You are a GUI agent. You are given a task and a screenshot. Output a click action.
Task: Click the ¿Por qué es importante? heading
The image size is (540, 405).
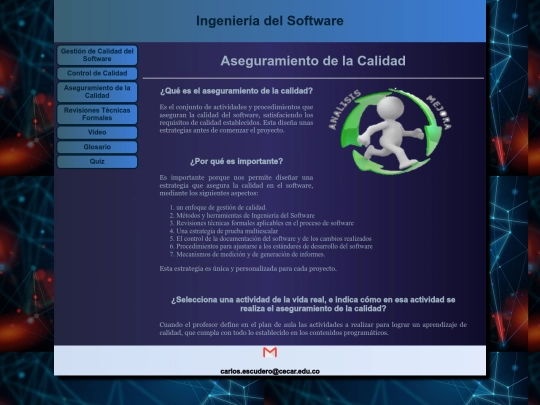(236, 162)
